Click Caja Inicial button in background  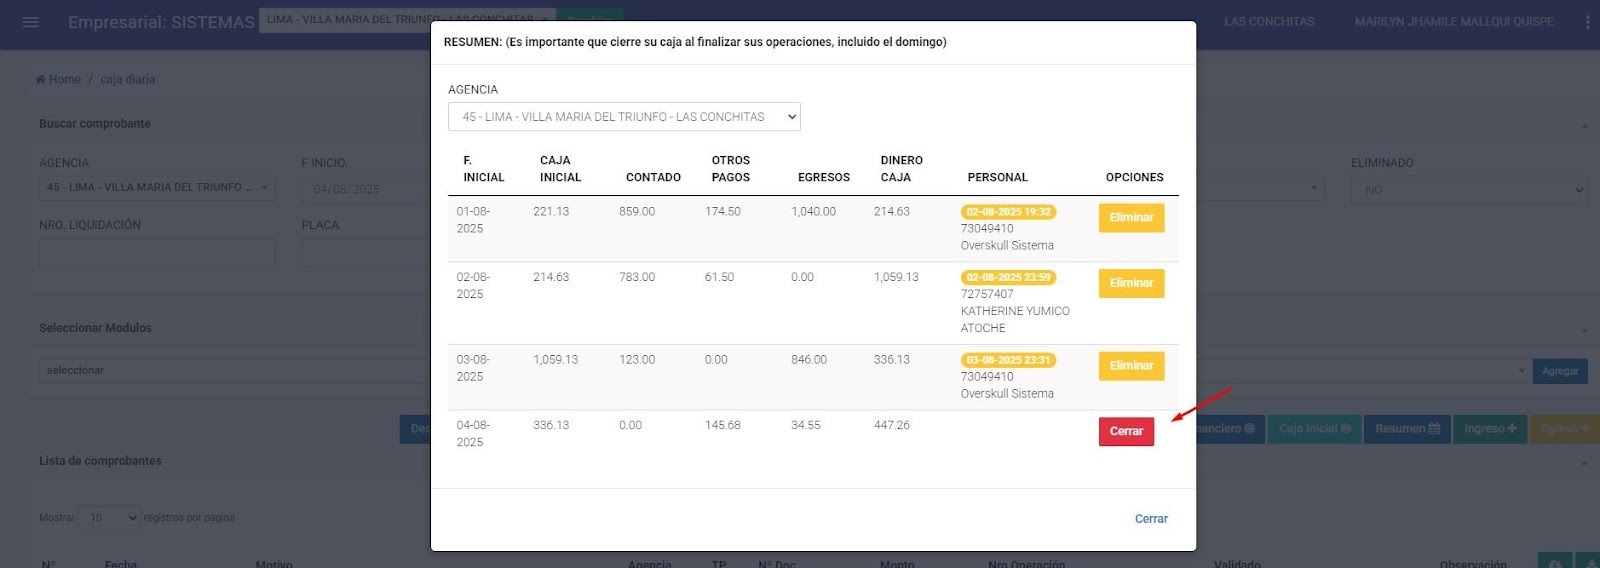[x=1314, y=429]
